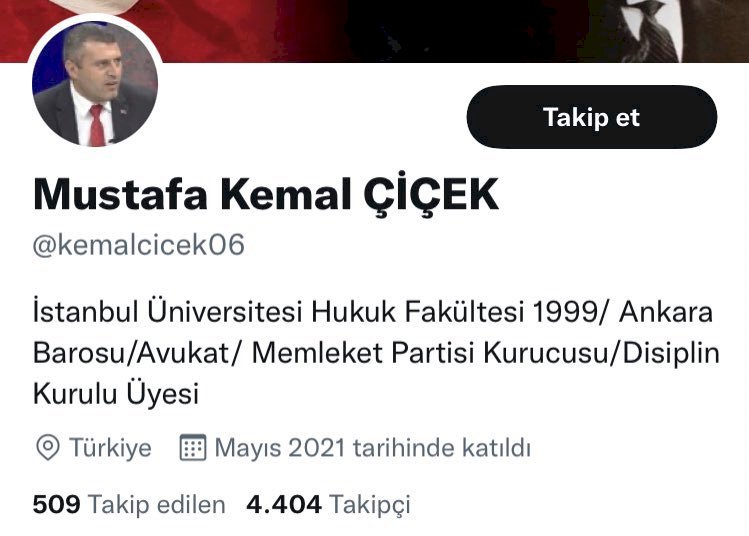Click the location pin icon
Screen dimensions: 749x536
48,448
